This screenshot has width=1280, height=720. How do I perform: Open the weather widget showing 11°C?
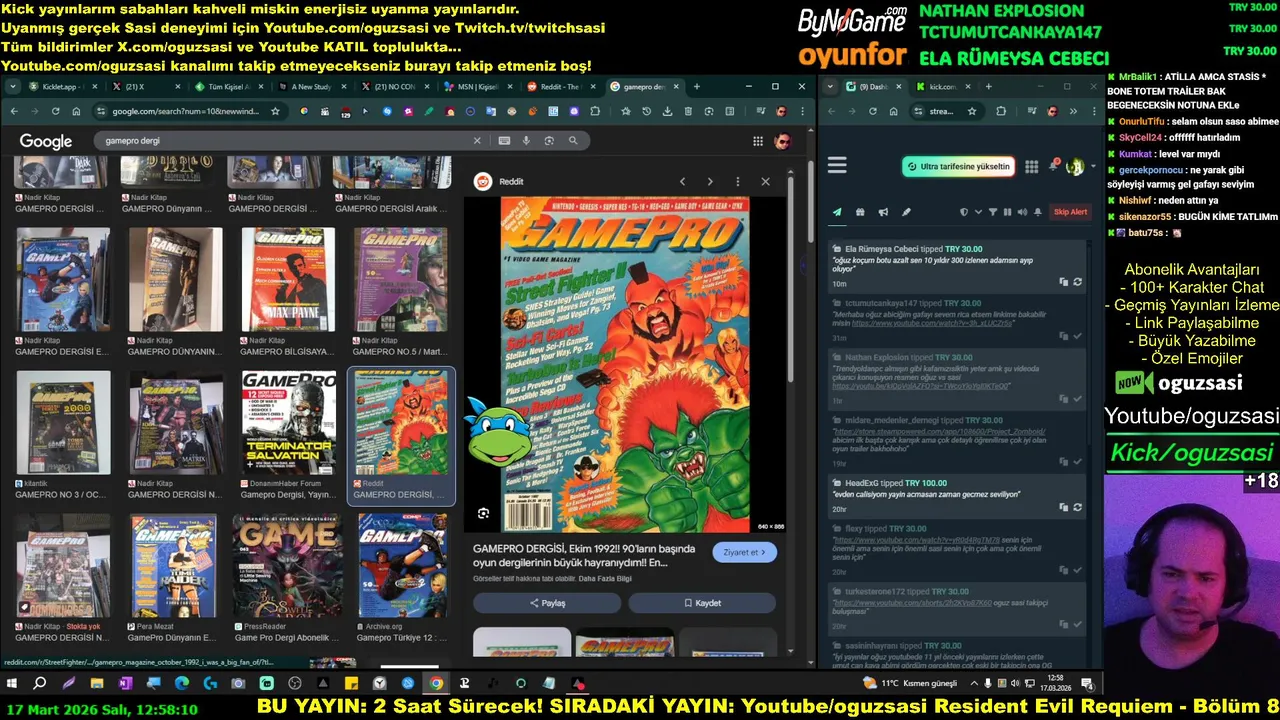[x=910, y=684]
